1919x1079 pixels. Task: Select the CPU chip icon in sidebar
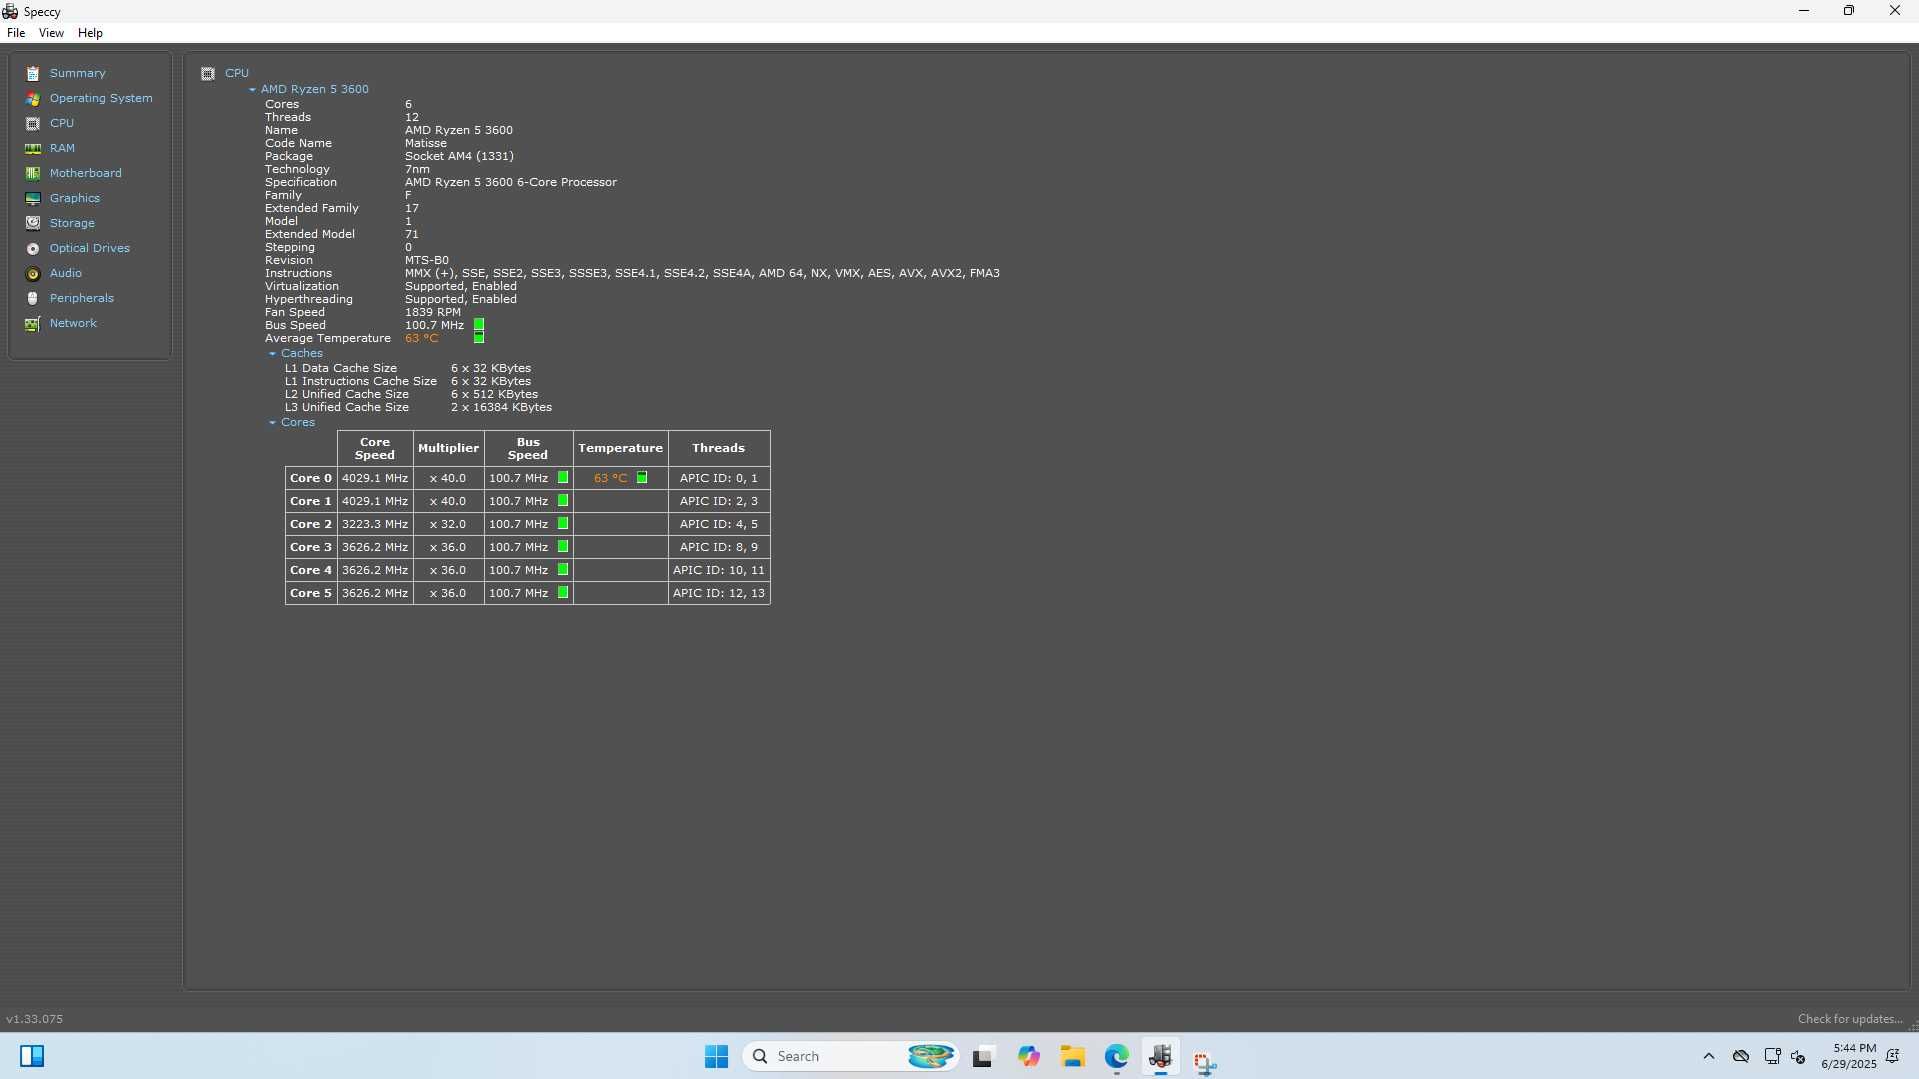pyautogui.click(x=33, y=124)
